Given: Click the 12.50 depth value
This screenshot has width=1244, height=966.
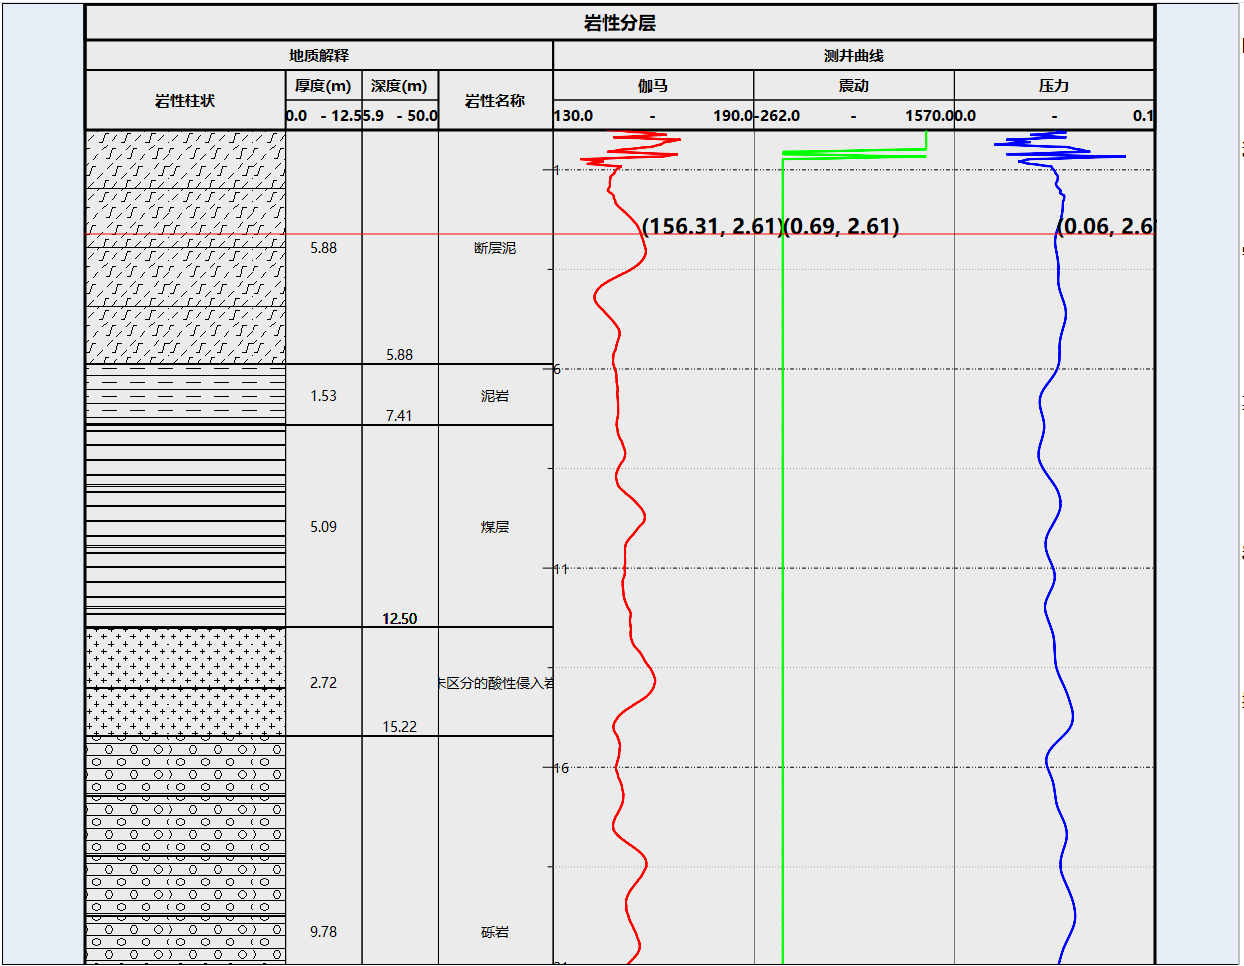Looking at the screenshot, I should [399, 619].
